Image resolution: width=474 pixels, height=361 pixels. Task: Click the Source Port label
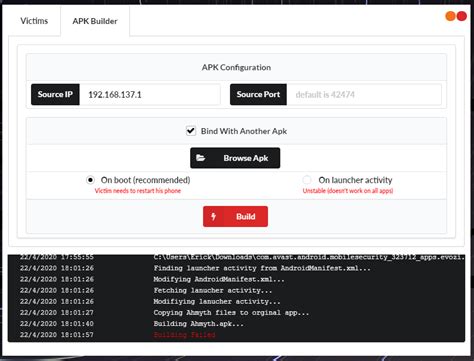pos(258,94)
